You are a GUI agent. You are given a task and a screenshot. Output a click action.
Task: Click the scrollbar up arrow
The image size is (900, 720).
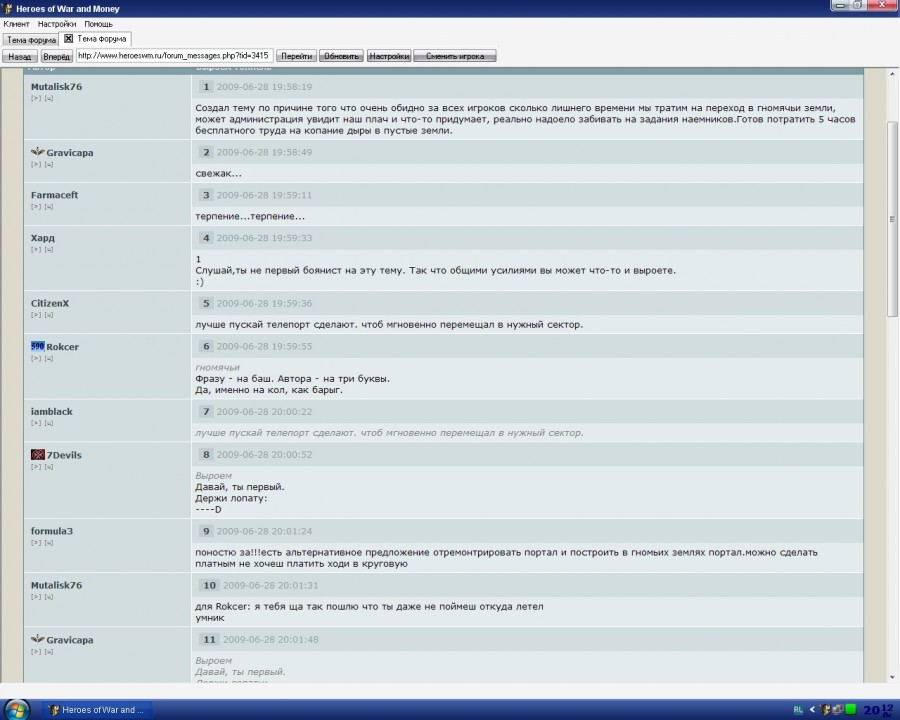coord(892,73)
